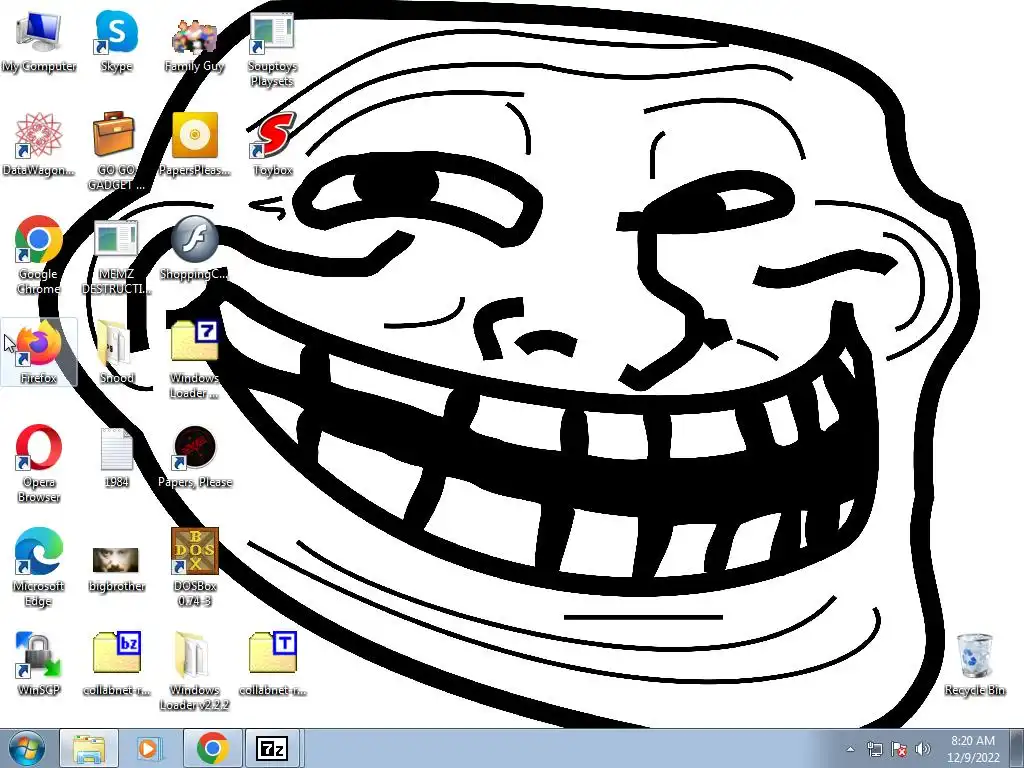Open 7-Zip from the taskbar

coord(272,749)
